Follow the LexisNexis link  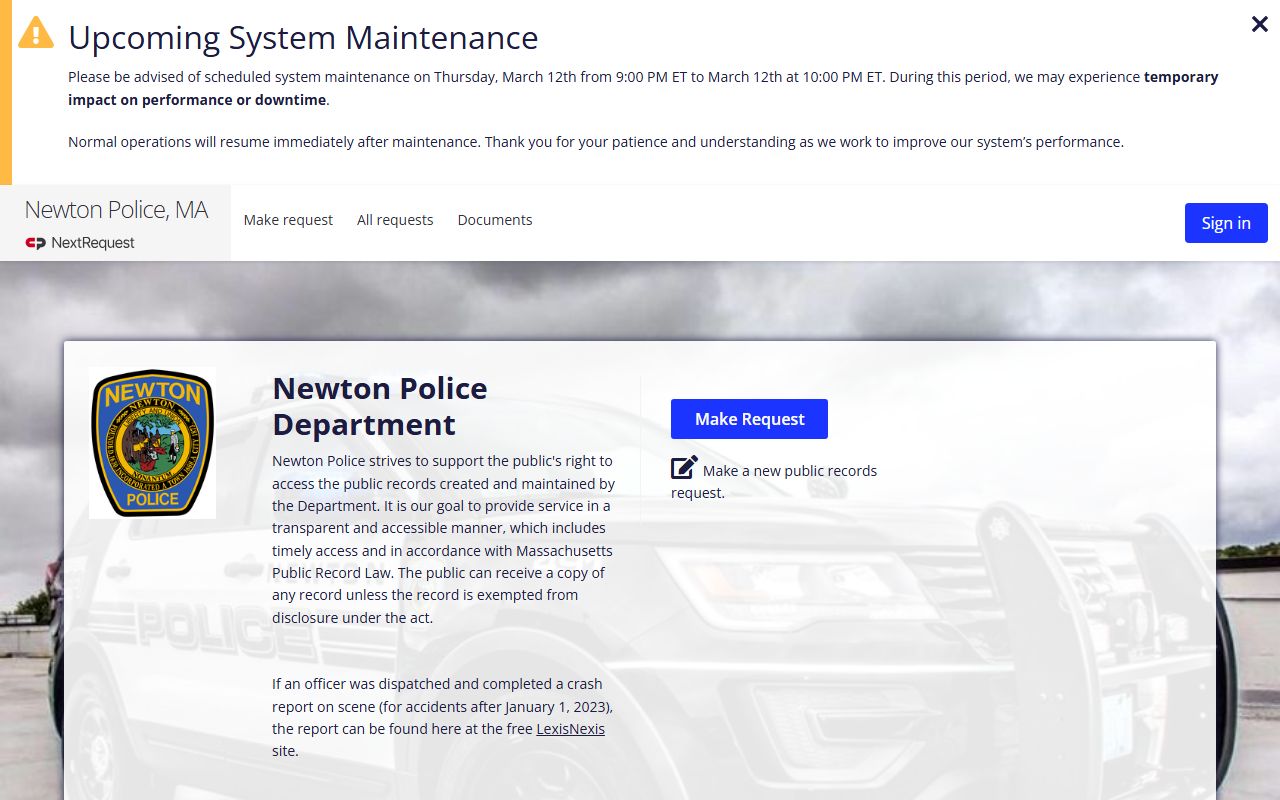(571, 729)
